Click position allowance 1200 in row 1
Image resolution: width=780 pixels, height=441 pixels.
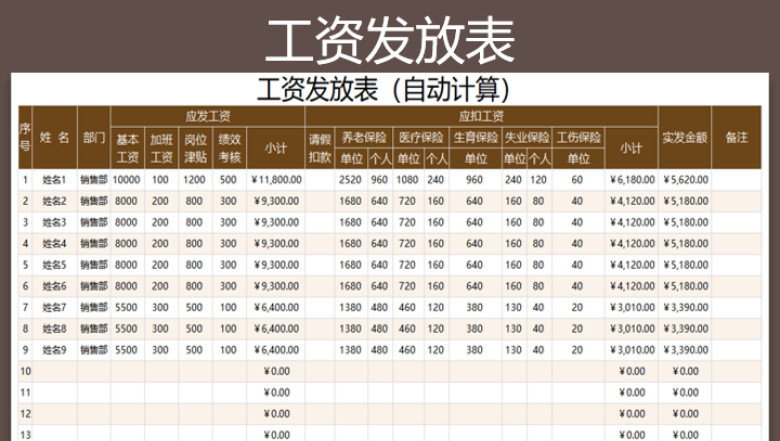click(195, 180)
